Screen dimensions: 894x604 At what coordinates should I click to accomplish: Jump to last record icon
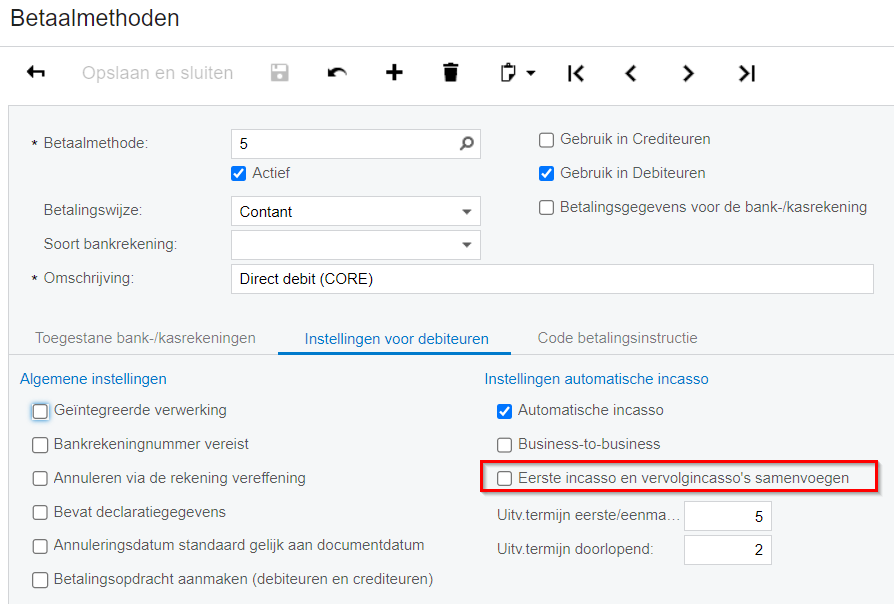(x=746, y=73)
